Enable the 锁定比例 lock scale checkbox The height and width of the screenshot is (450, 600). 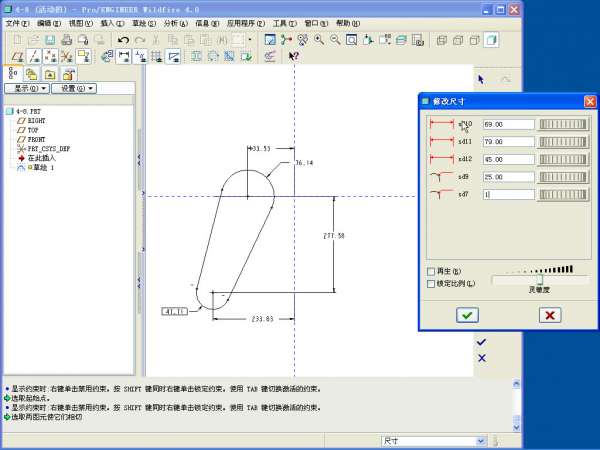(431, 284)
